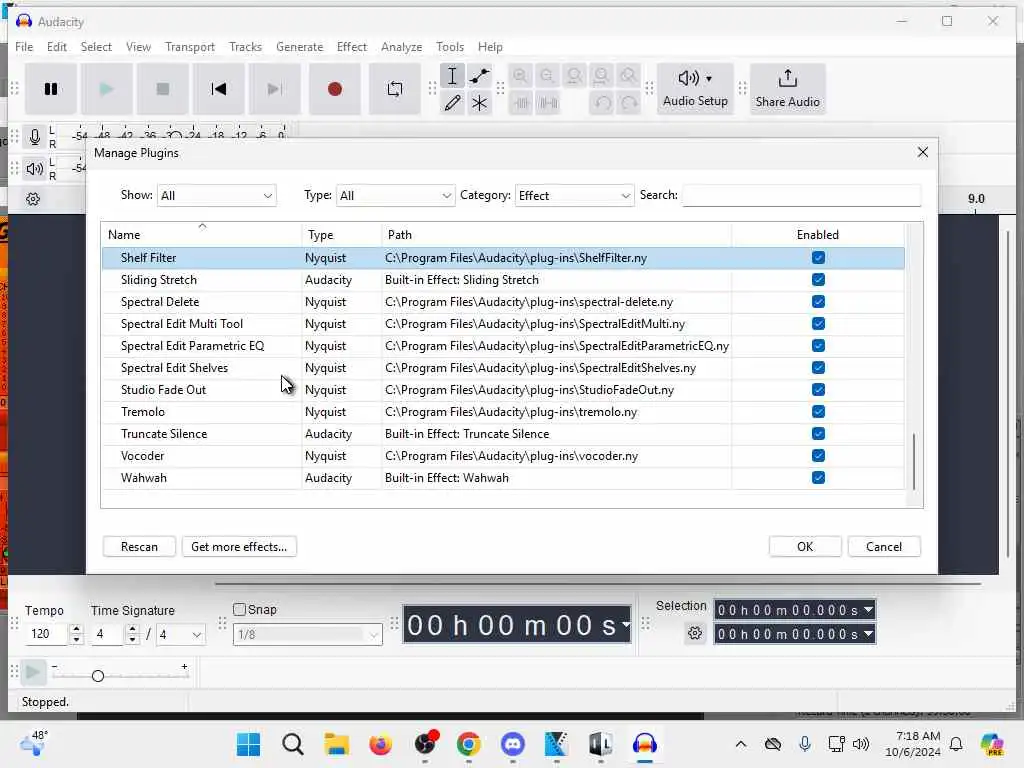Open the File menu
Image resolution: width=1024 pixels, height=768 pixels.
tap(24, 46)
